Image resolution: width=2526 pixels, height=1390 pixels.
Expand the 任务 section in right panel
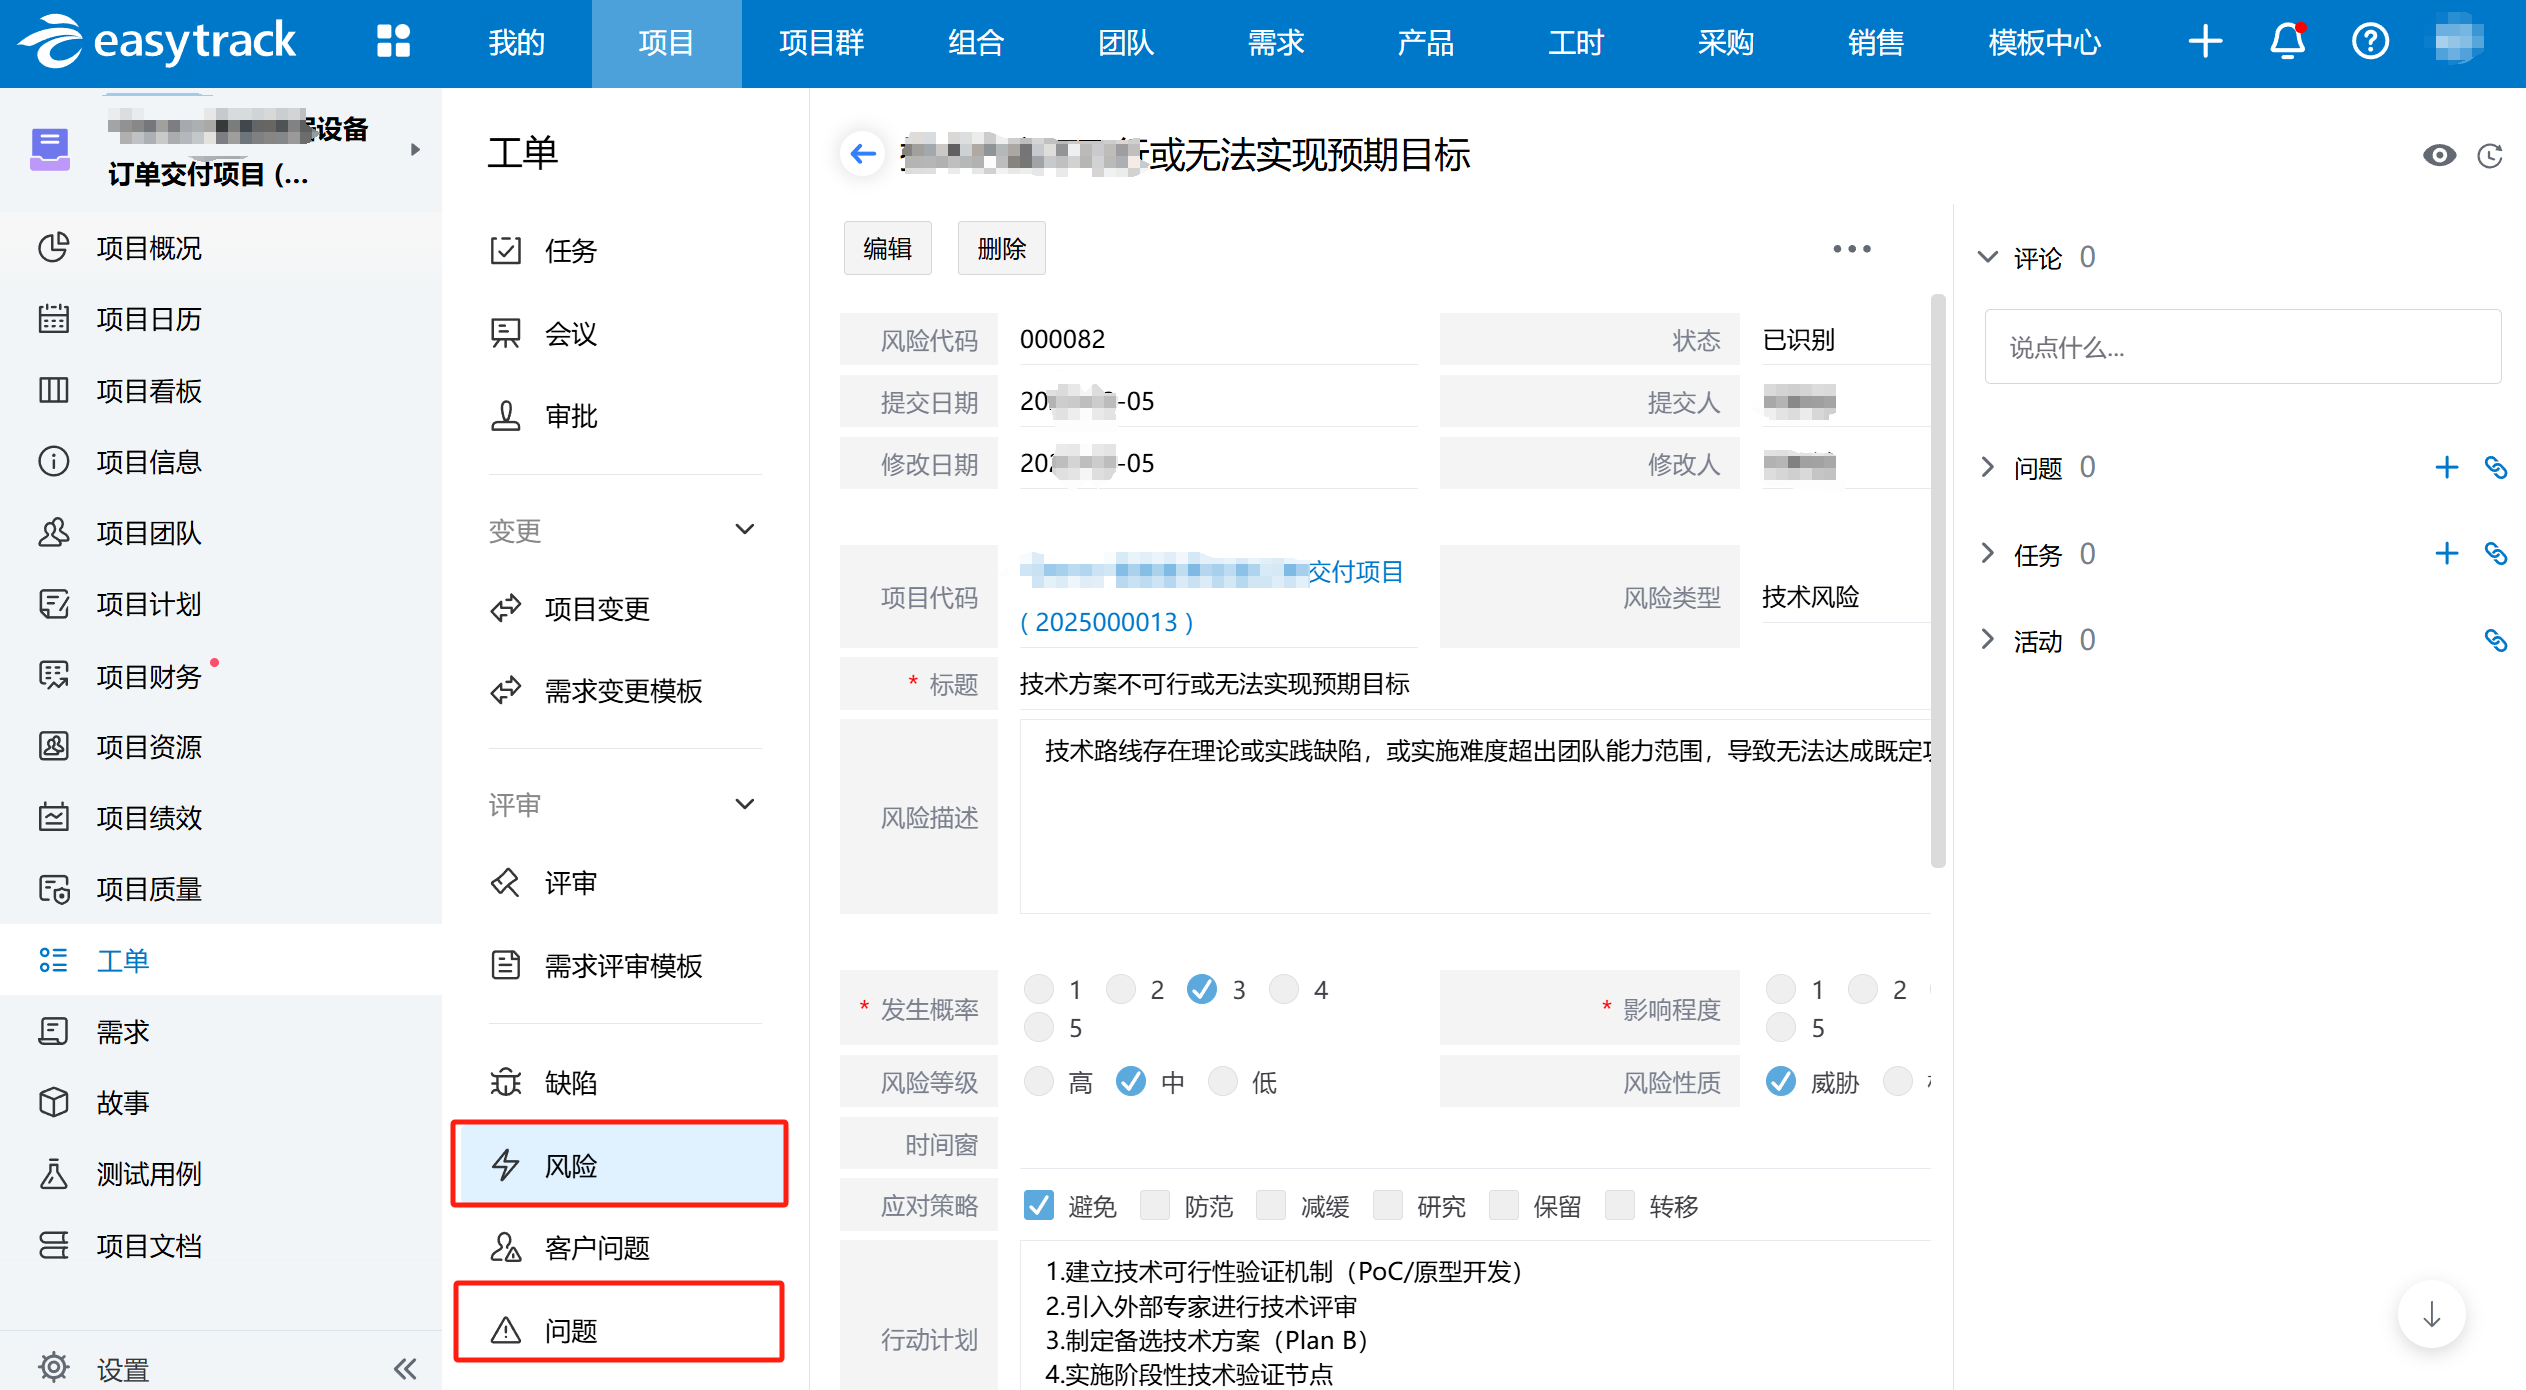coord(1988,554)
